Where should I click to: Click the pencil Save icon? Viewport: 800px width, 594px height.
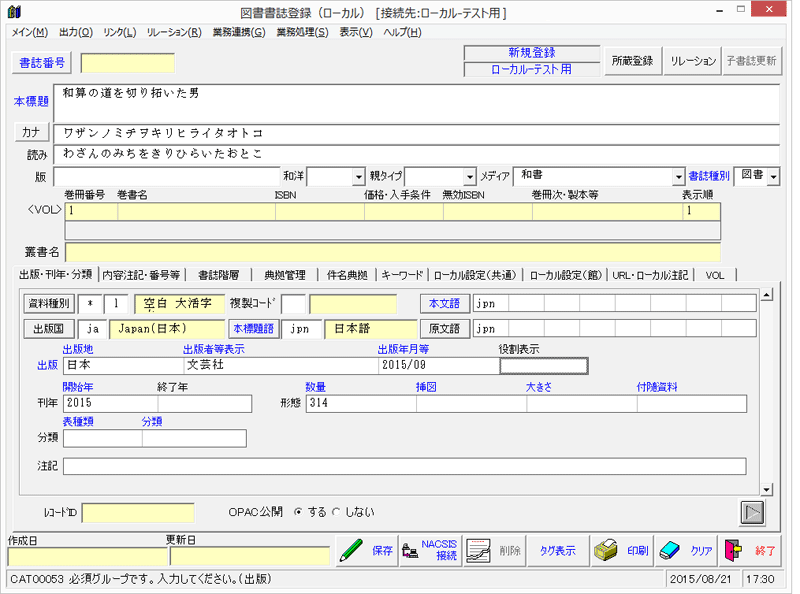tap(351, 551)
